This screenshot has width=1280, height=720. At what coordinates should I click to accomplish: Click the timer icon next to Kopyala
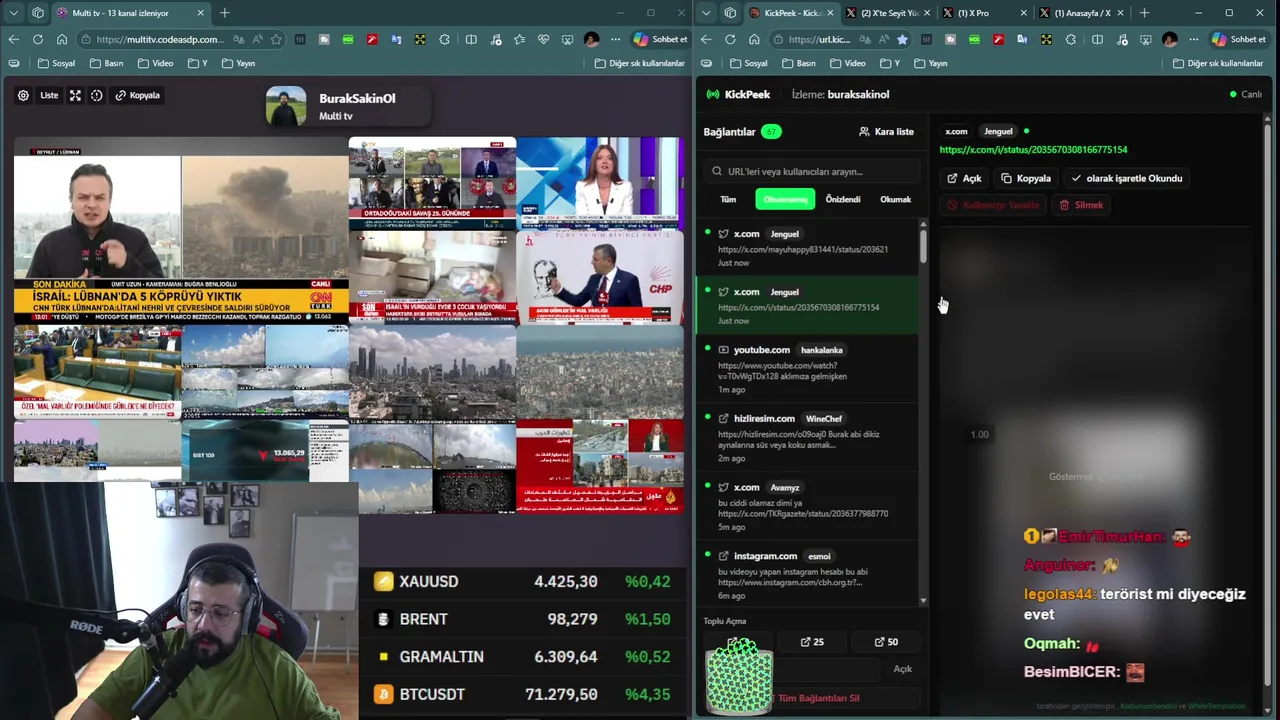click(97, 95)
